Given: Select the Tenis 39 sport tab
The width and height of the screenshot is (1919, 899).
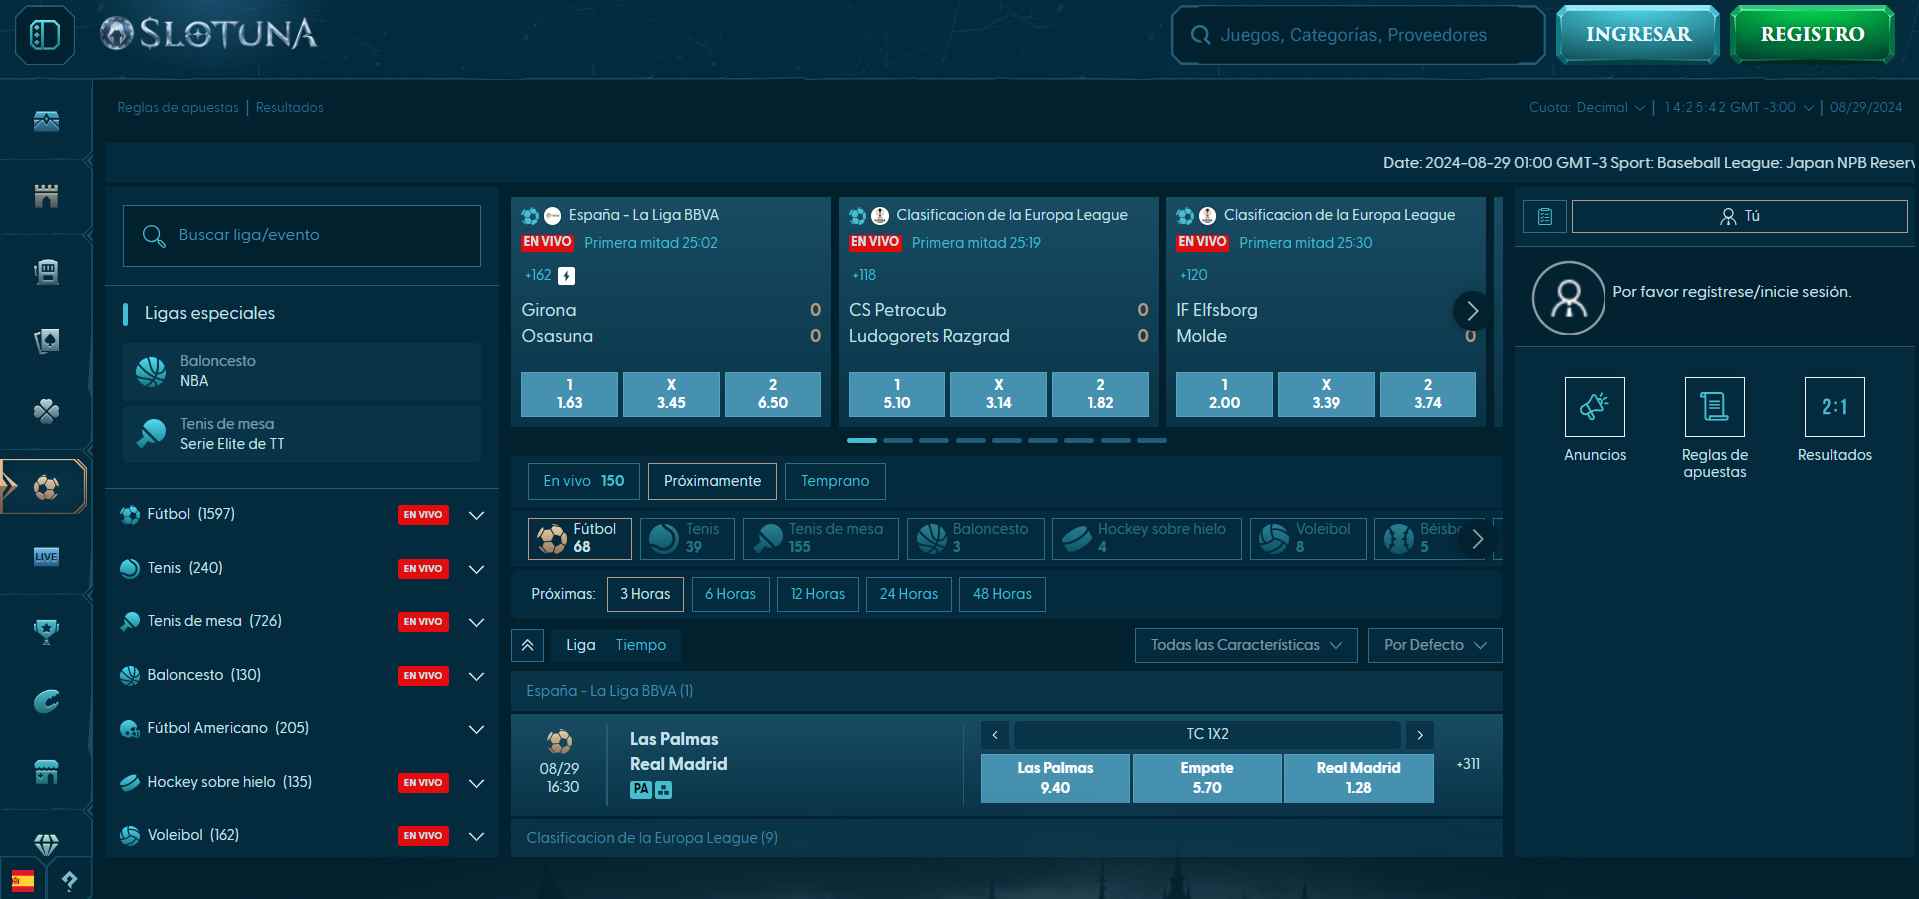Looking at the screenshot, I should [x=687, y=538].
